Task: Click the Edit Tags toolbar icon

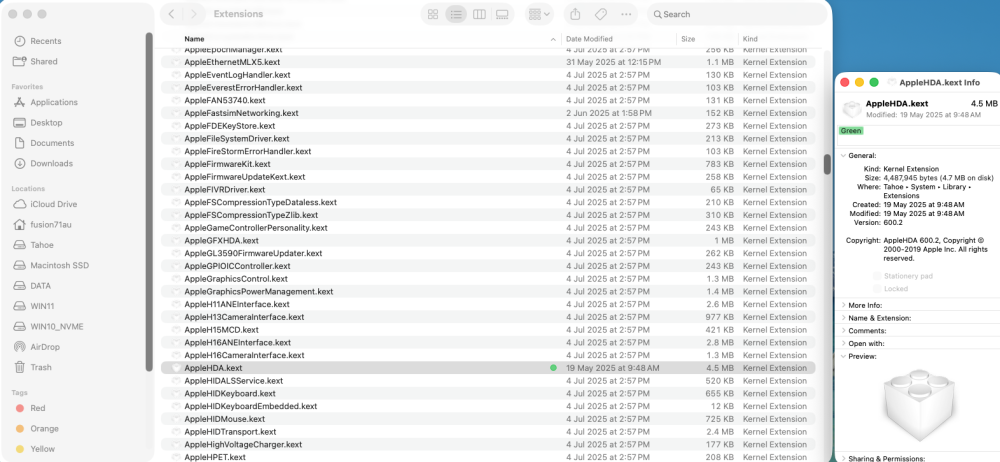Action: [x=600, y=14]
